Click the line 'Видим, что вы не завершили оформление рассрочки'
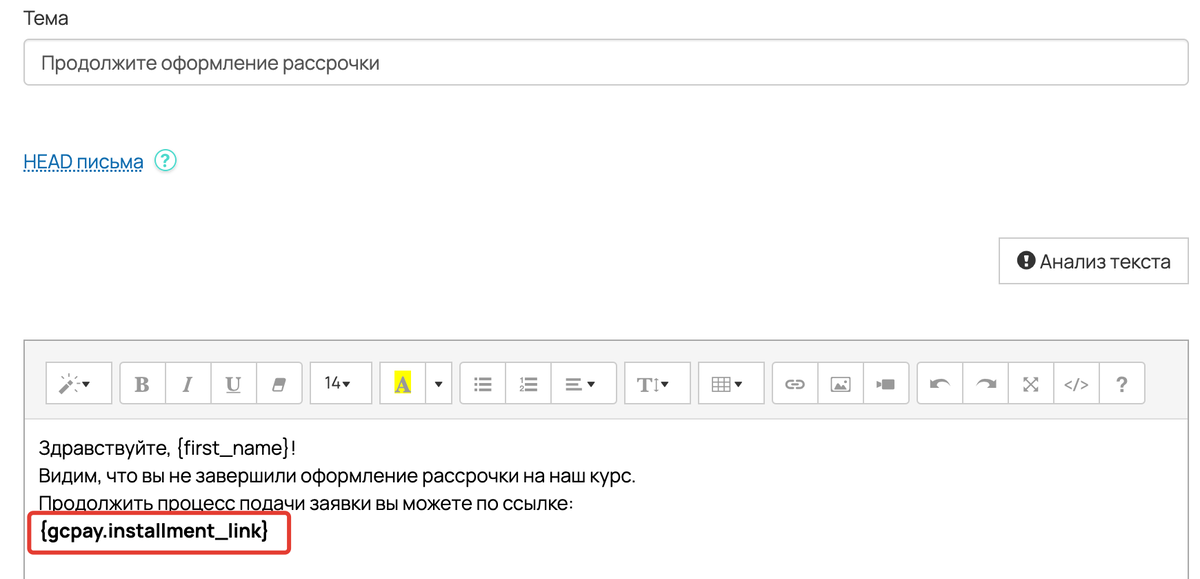The height and width of the screenshot is (579, 1200). coord(337,475)
